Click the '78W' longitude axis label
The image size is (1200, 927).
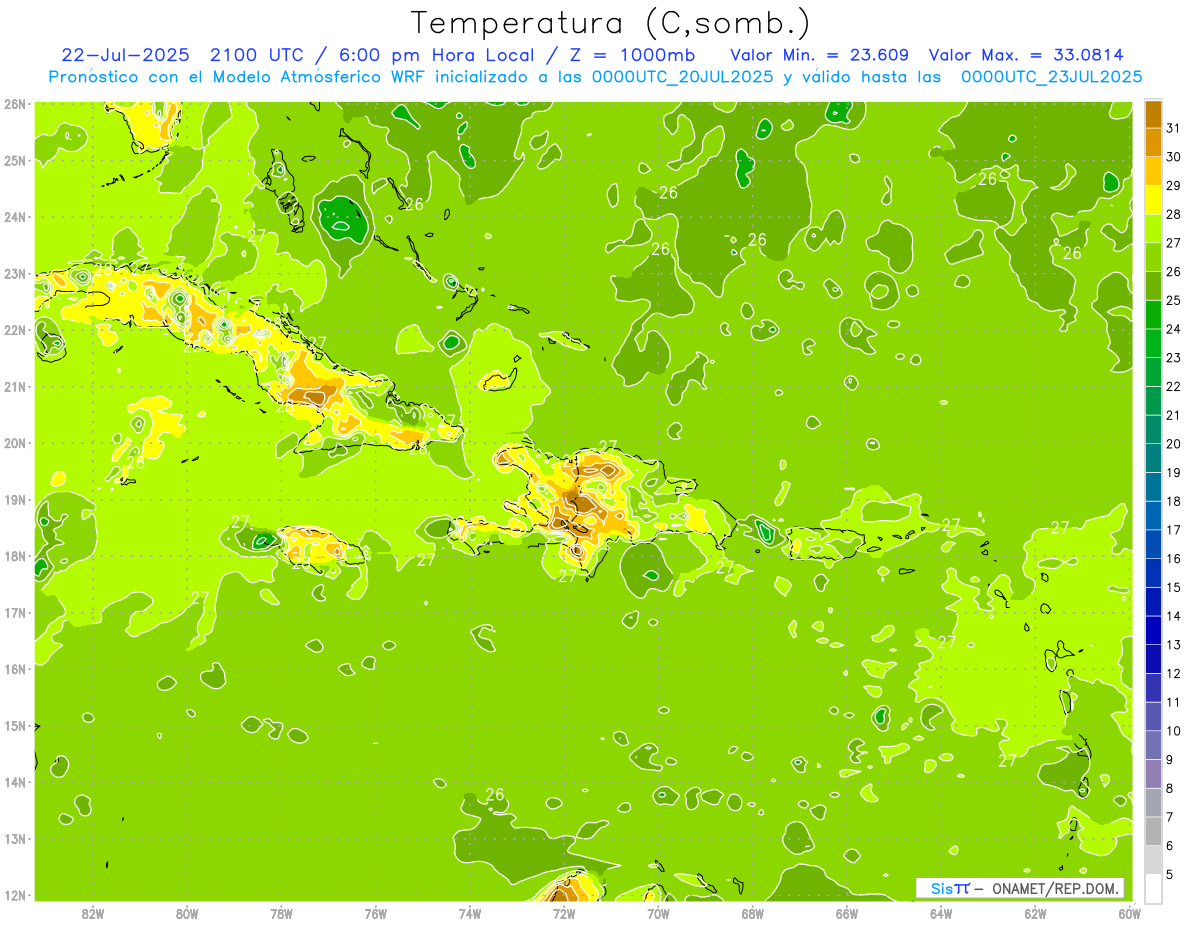281,913
